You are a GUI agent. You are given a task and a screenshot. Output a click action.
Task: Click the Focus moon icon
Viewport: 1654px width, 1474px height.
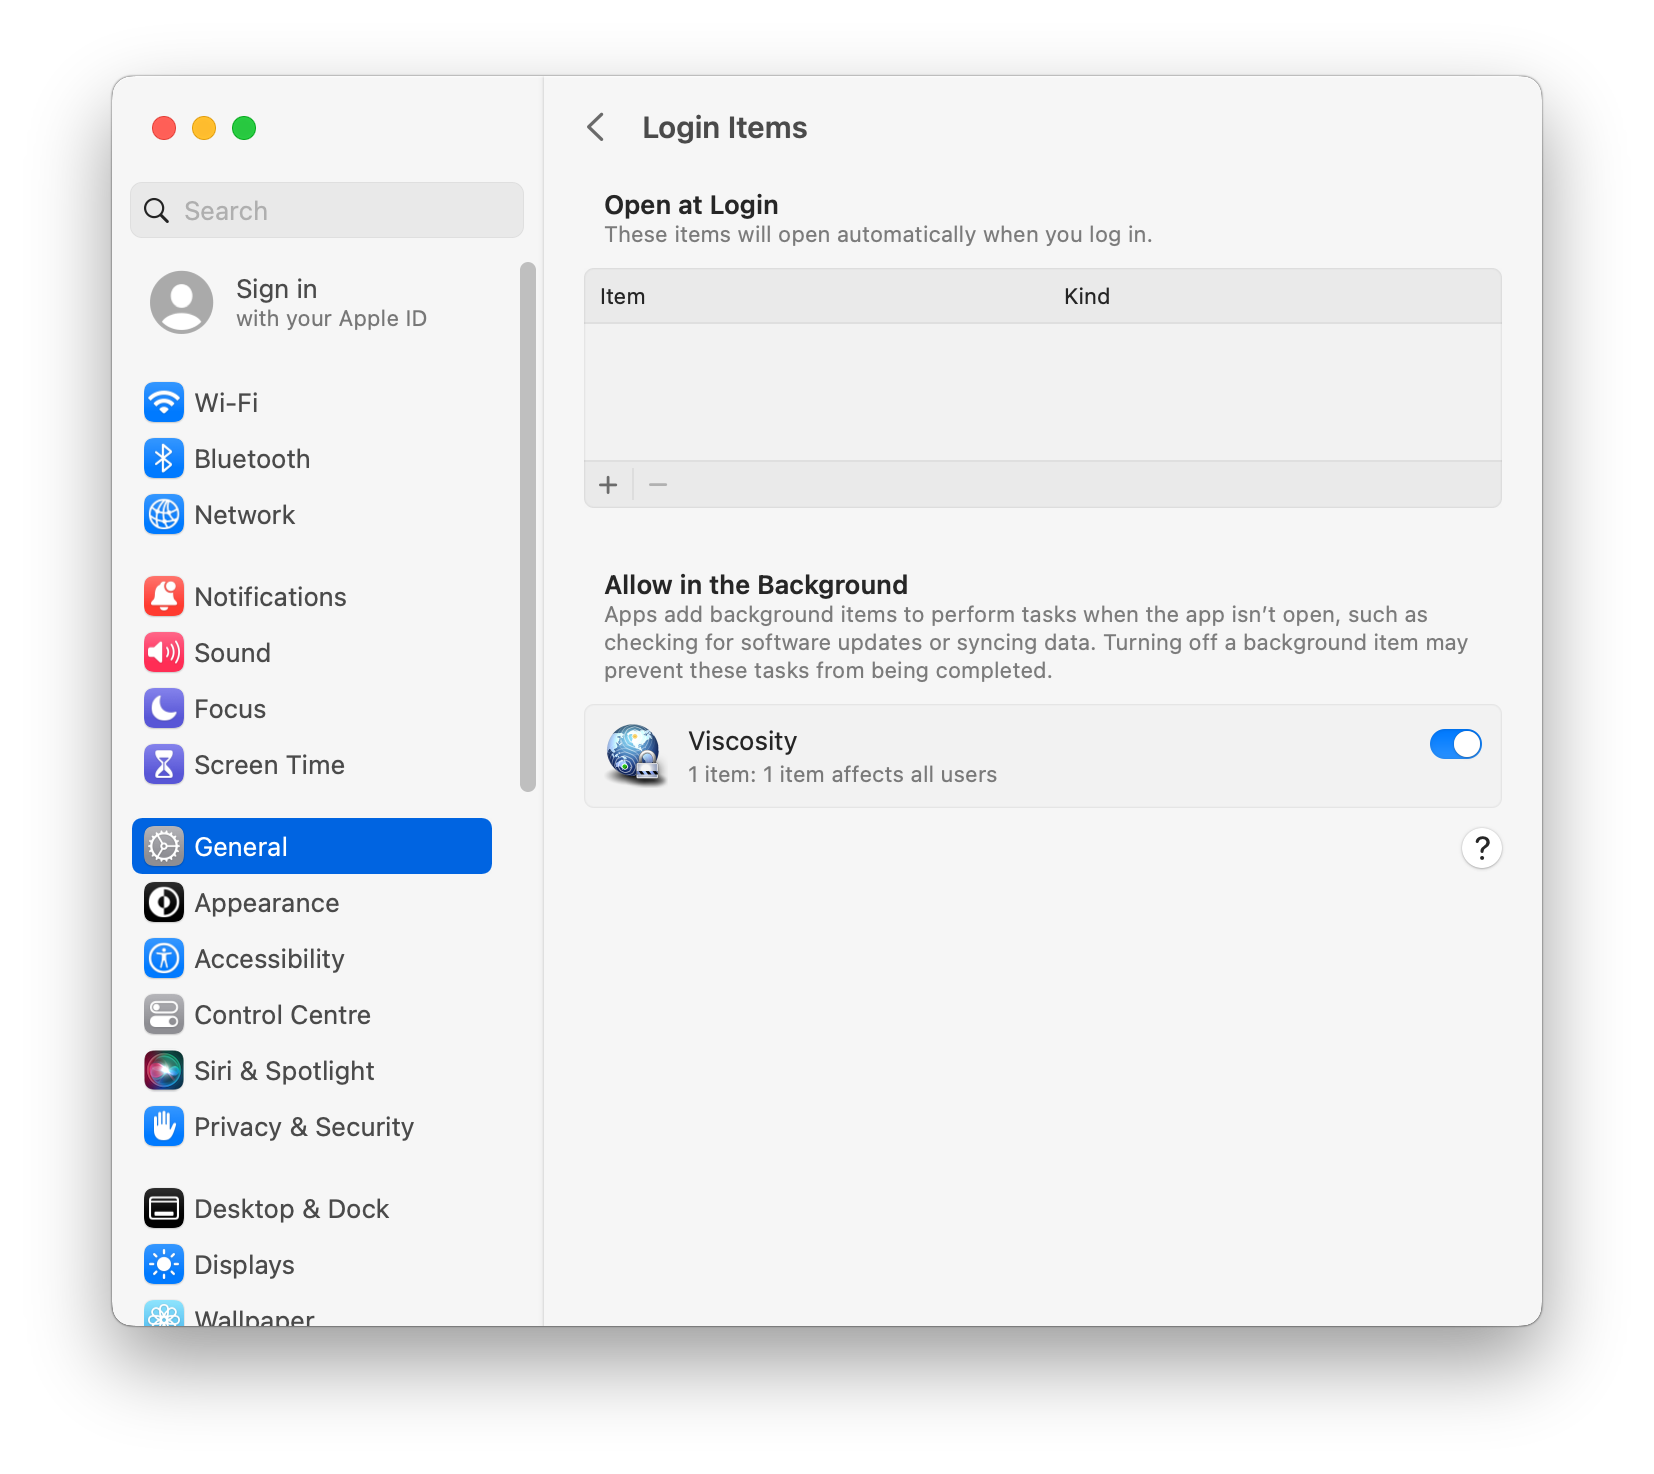point(164,709)
